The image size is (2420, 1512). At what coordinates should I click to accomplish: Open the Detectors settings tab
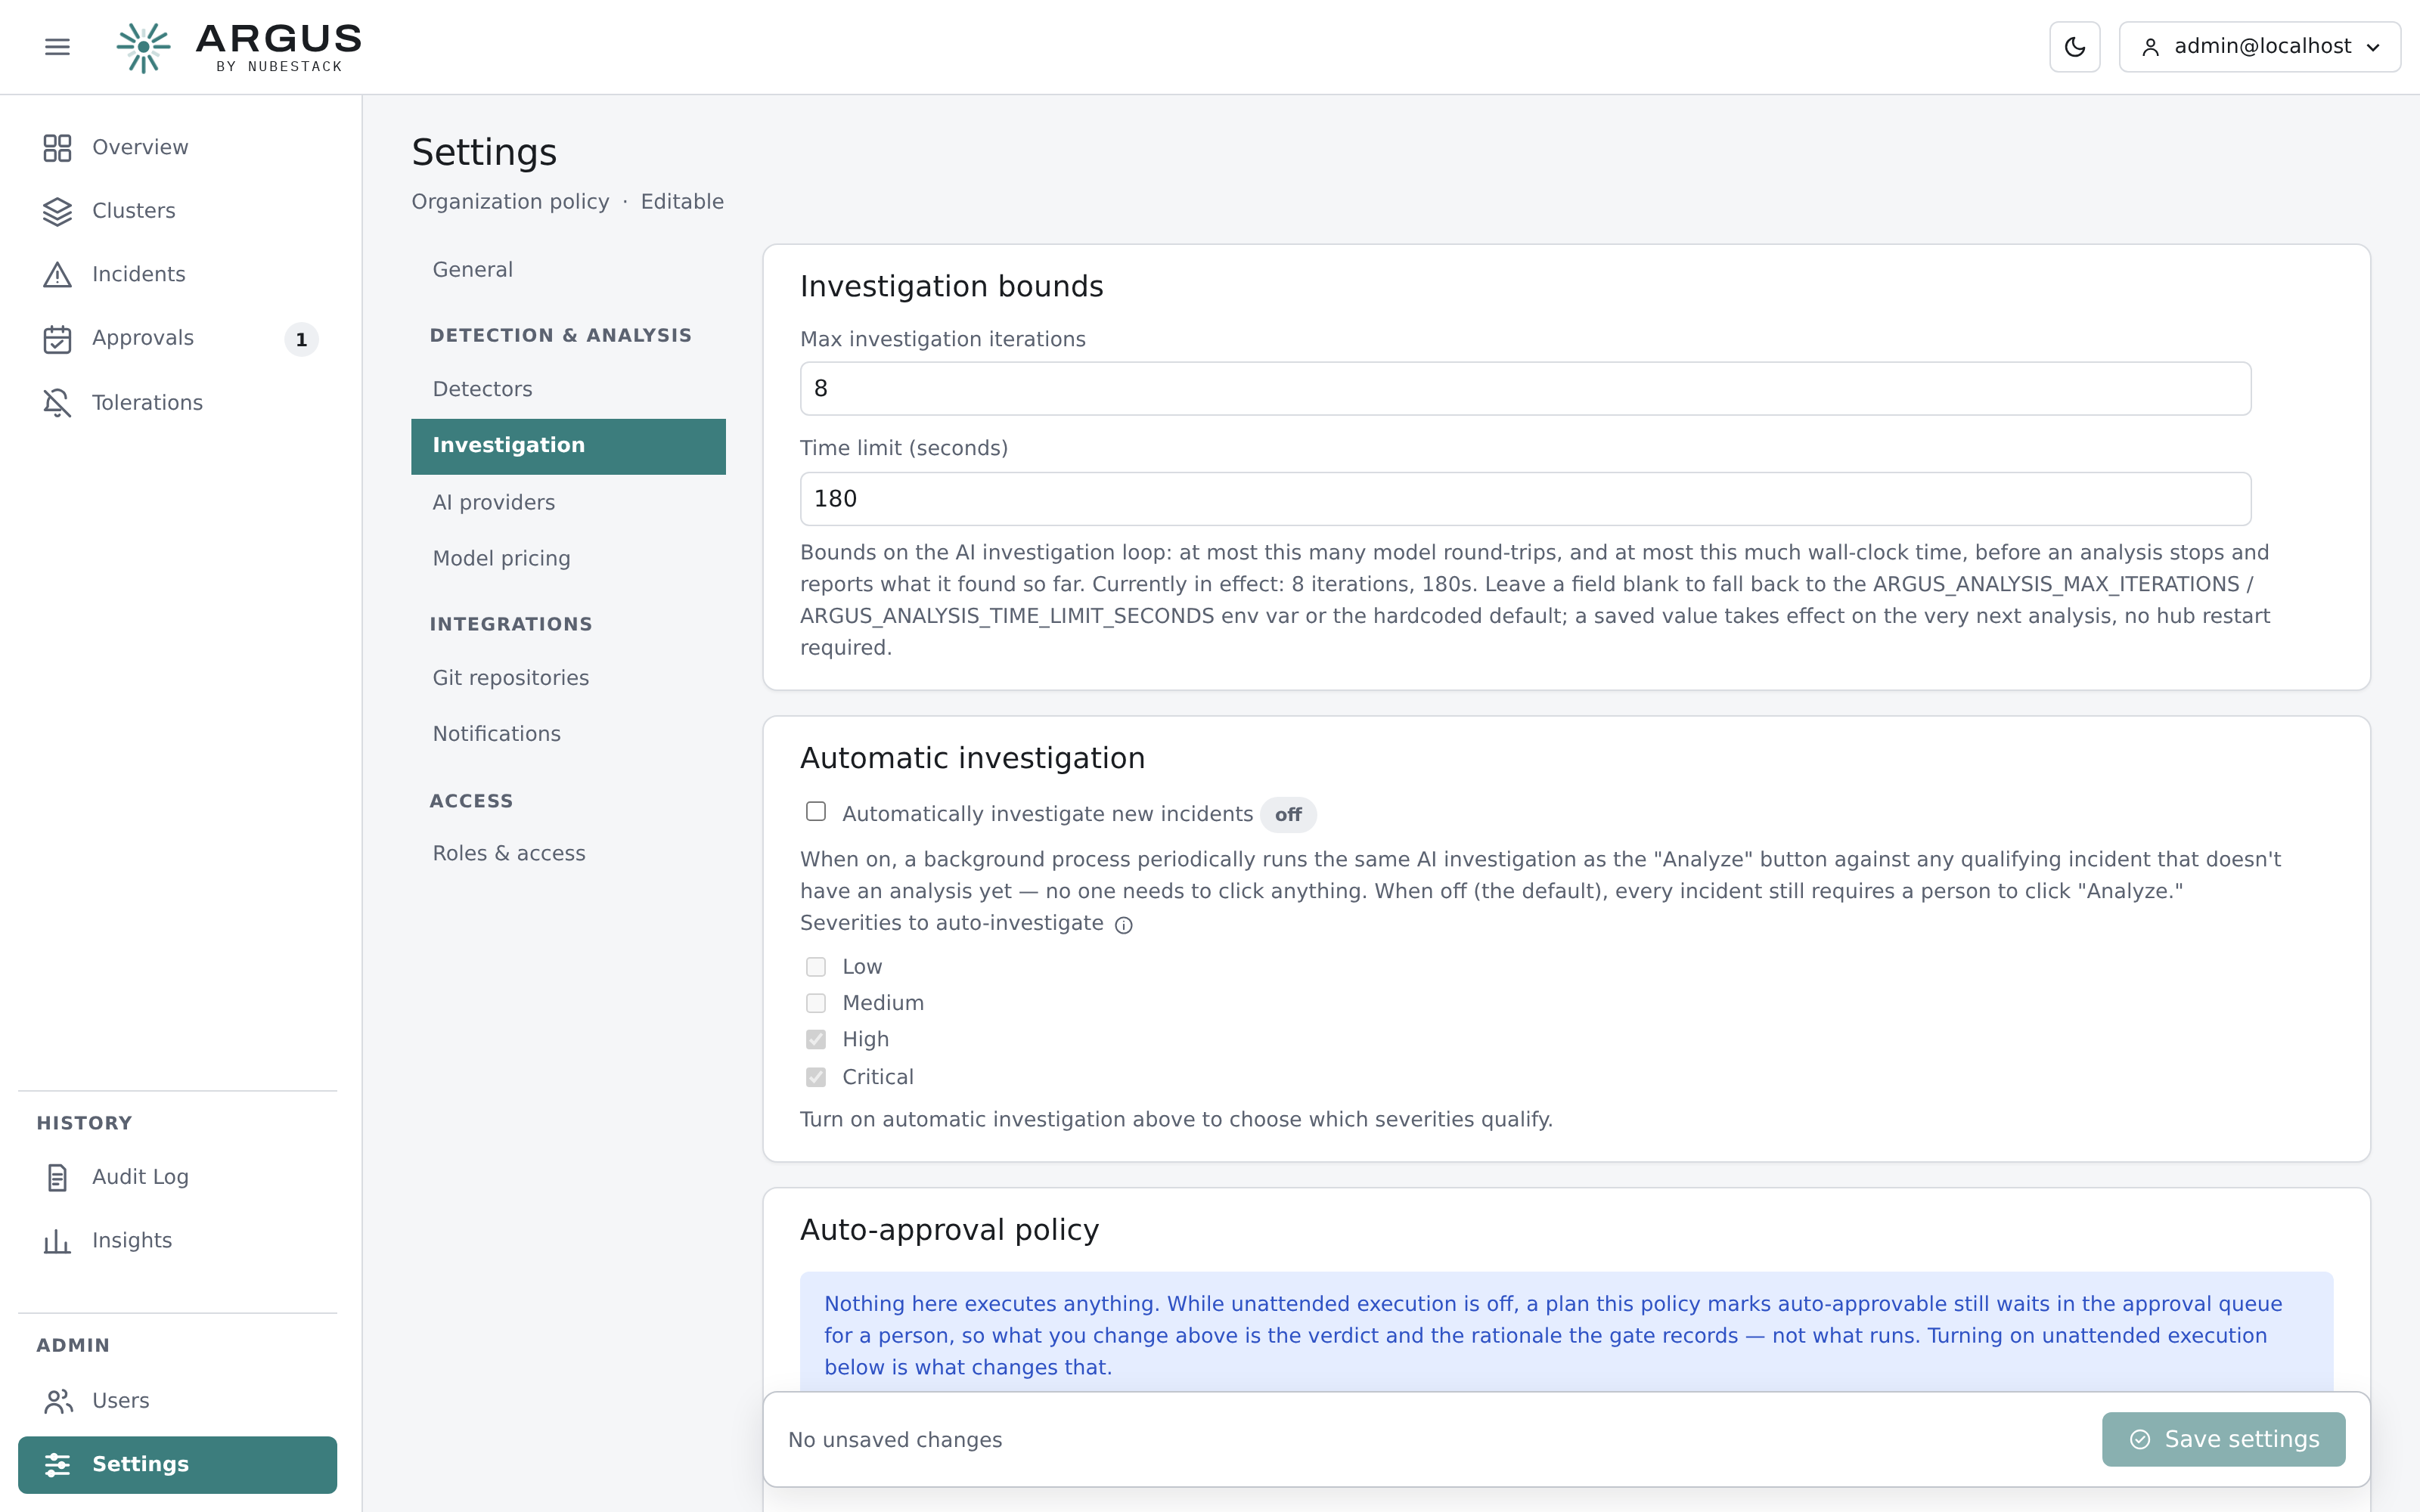[568, 389]
